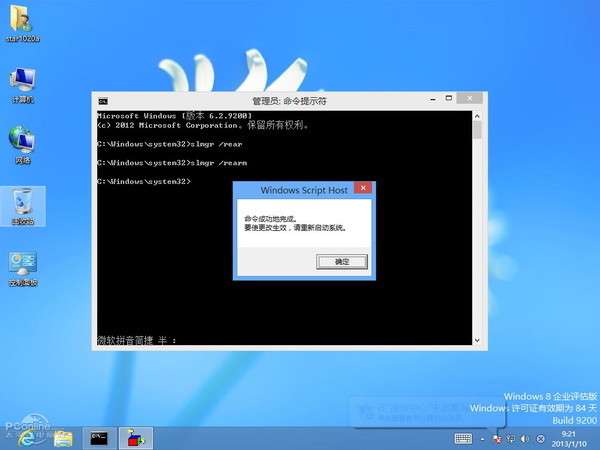Launch Internet Explorer from the taskbar
Screen dimensions: 600x450
tap(27, 439)
